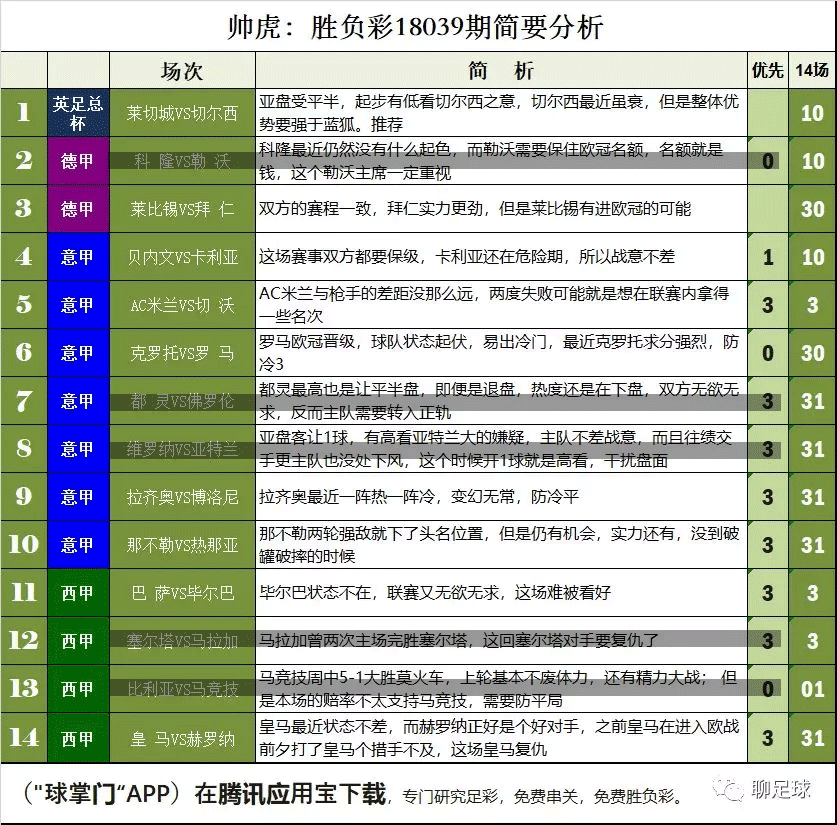Select the 皇马VS赫罗纳 match cell
The width and height of the screenshot is (837, 825).
tap(182, 739)
